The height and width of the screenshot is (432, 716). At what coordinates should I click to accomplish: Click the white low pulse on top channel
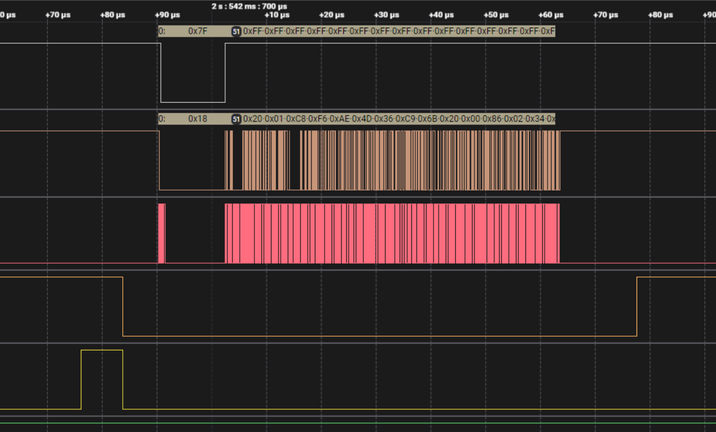tap(193, 100)
